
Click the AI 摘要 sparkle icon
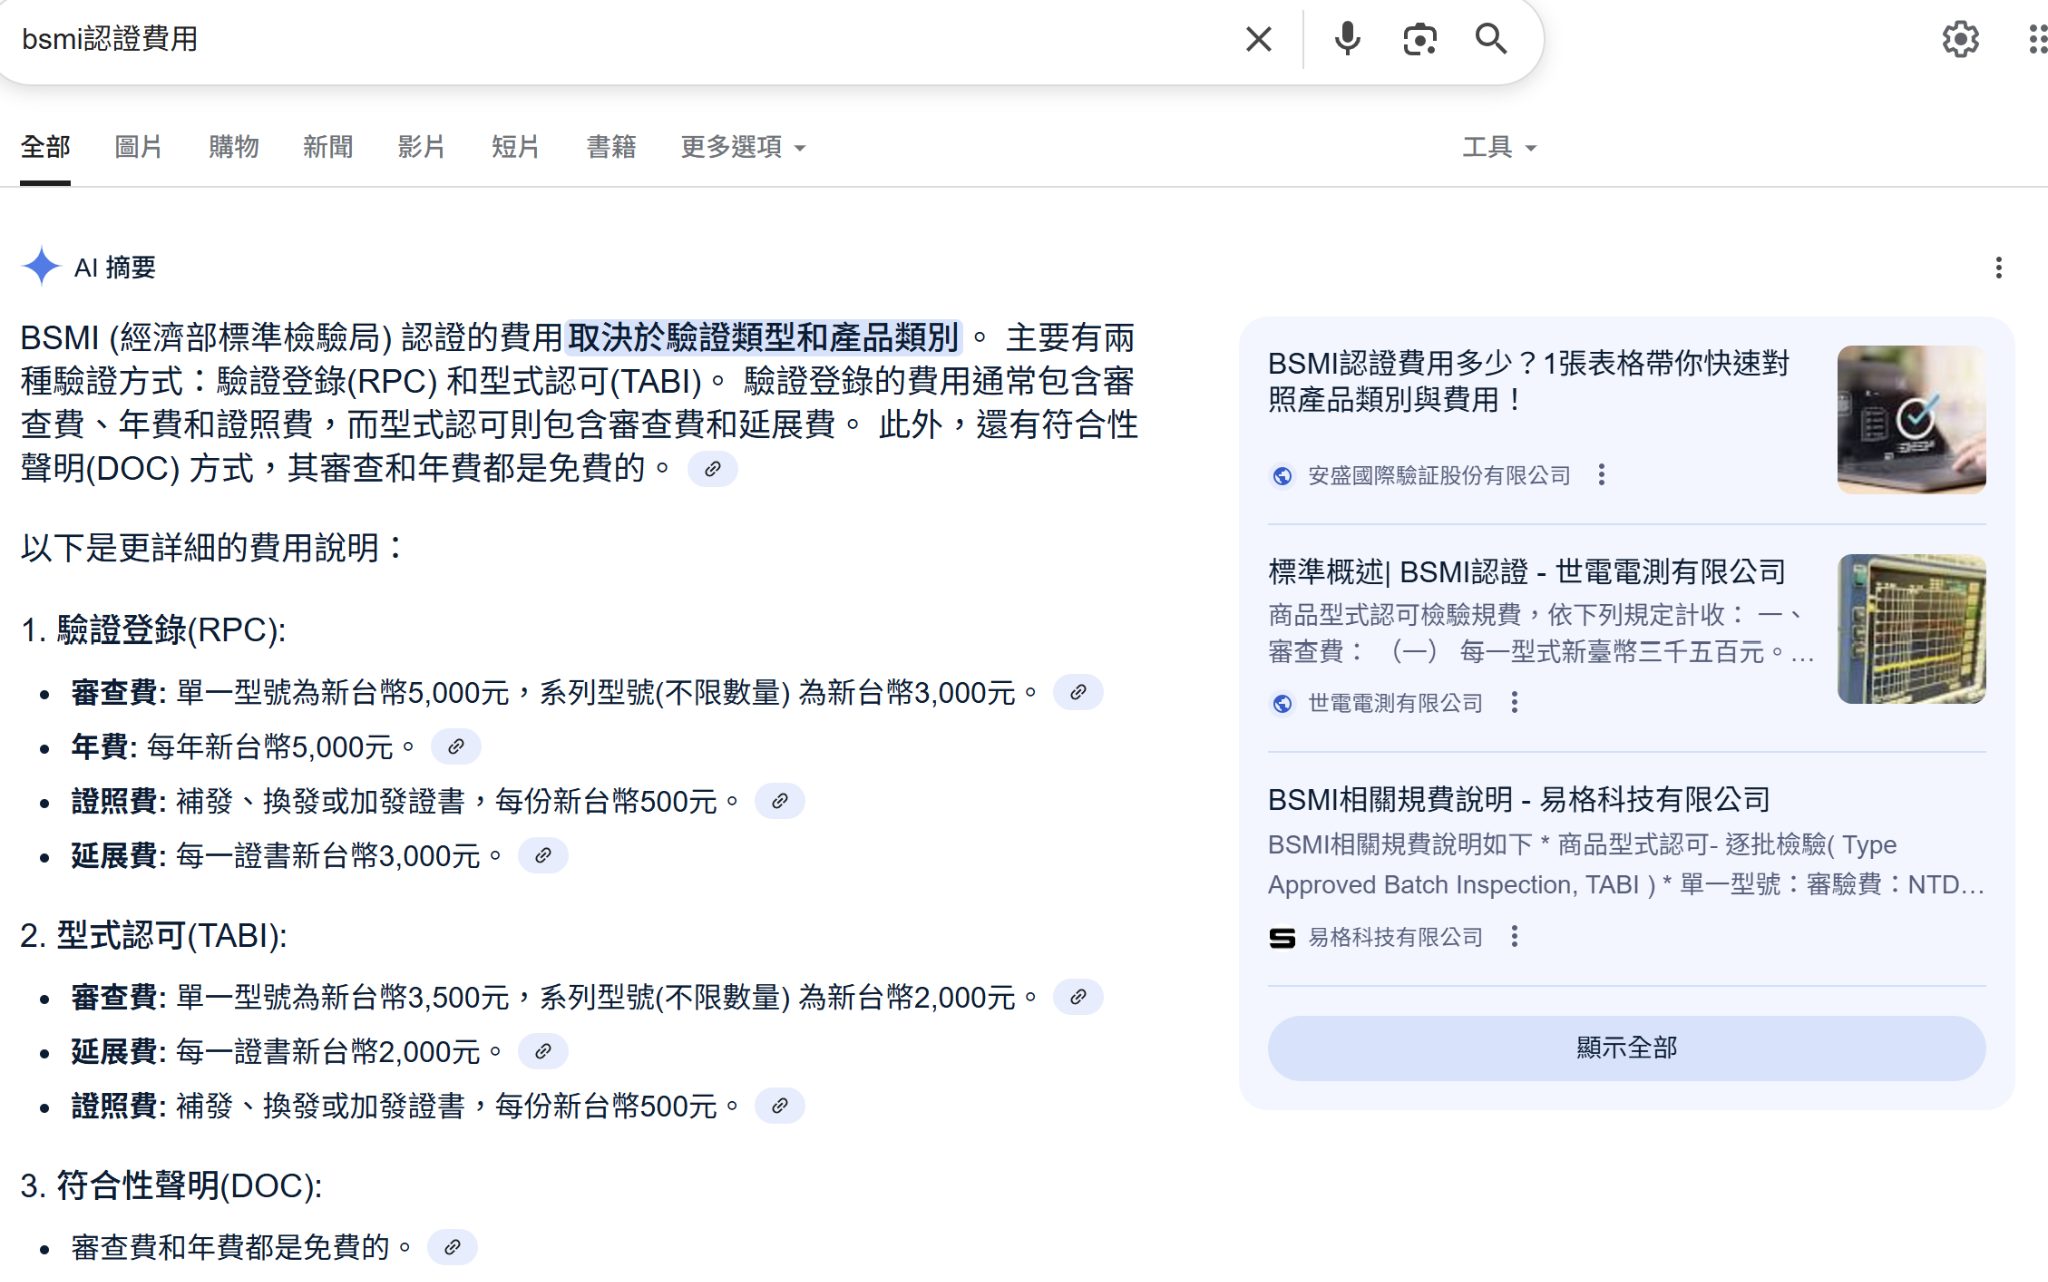(x=41, y=267)
